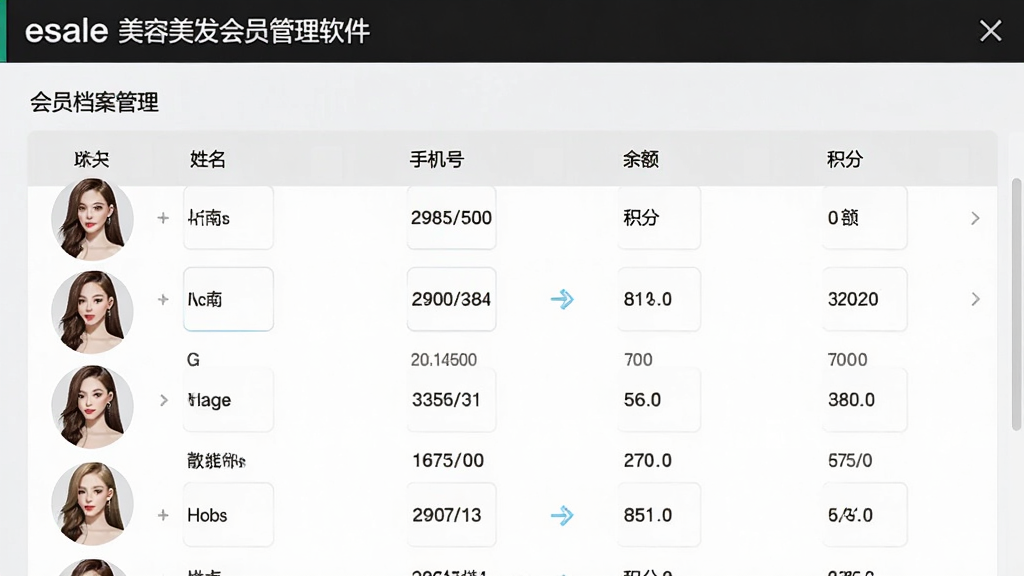
Task: Click the value 575/0
Action: (x=850, y=460)
